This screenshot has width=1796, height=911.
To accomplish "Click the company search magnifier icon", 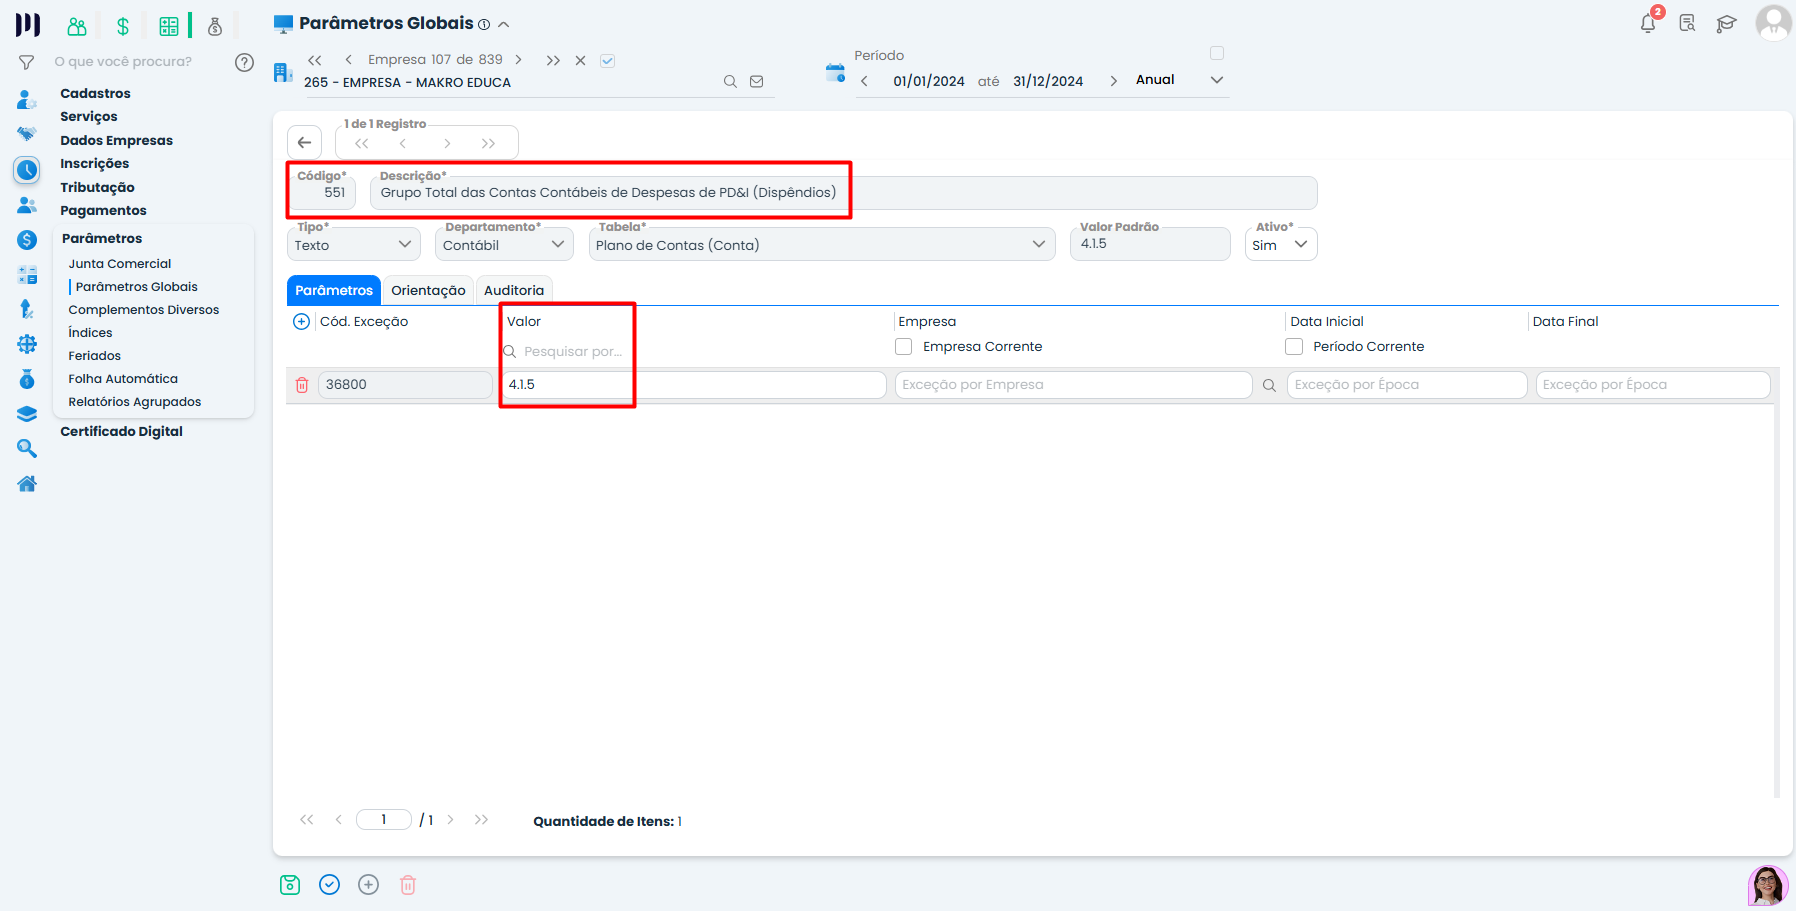I will click(730, 82).
